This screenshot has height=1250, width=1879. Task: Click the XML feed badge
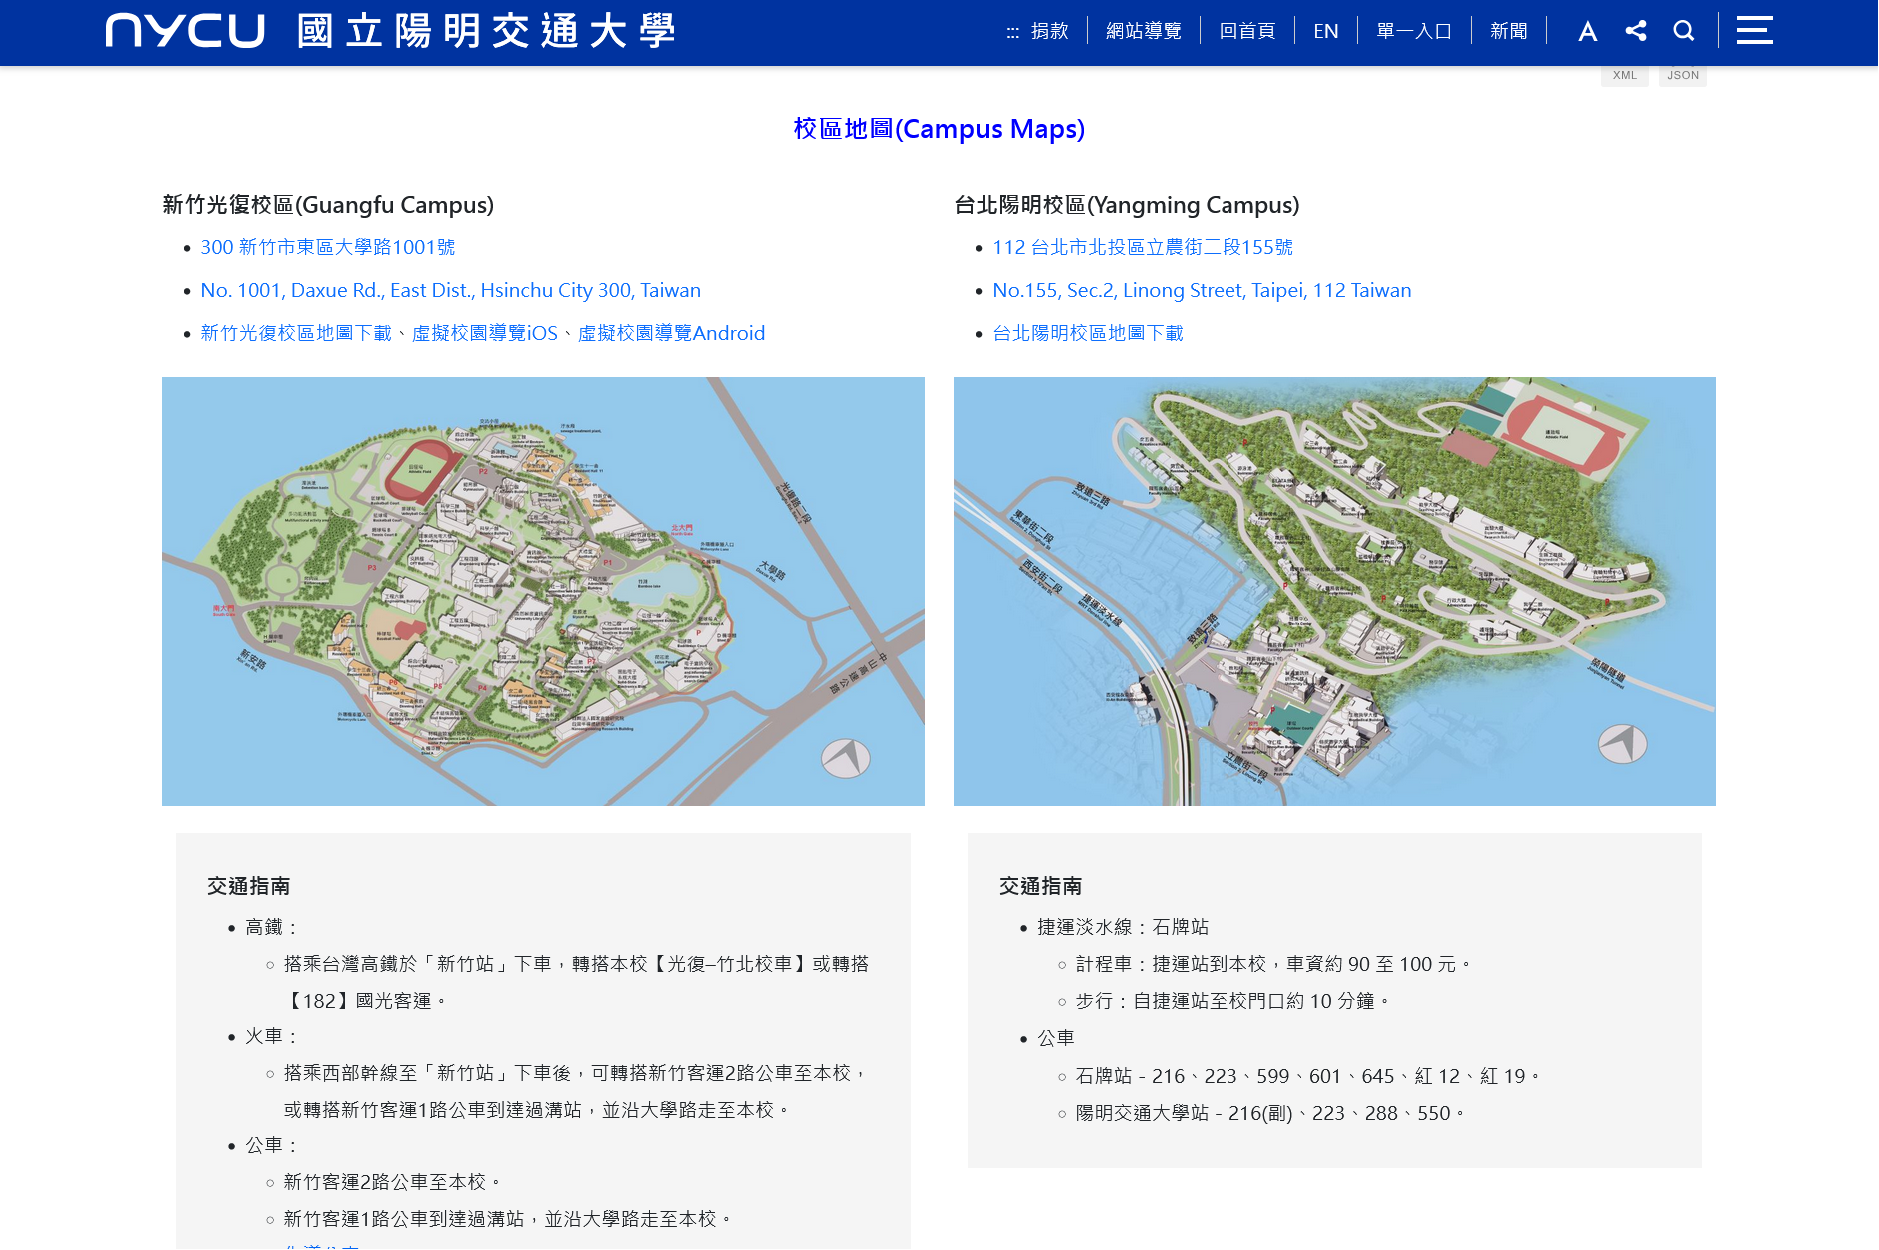[x=1624, y=75]
